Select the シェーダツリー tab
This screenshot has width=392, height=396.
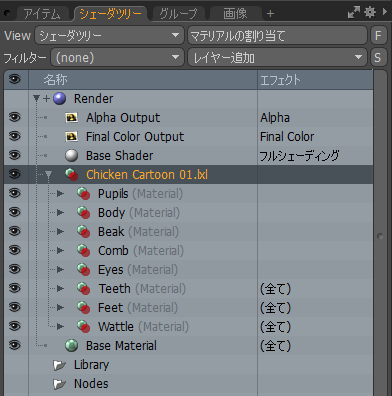pyautogui.click(x=110, y=14)
